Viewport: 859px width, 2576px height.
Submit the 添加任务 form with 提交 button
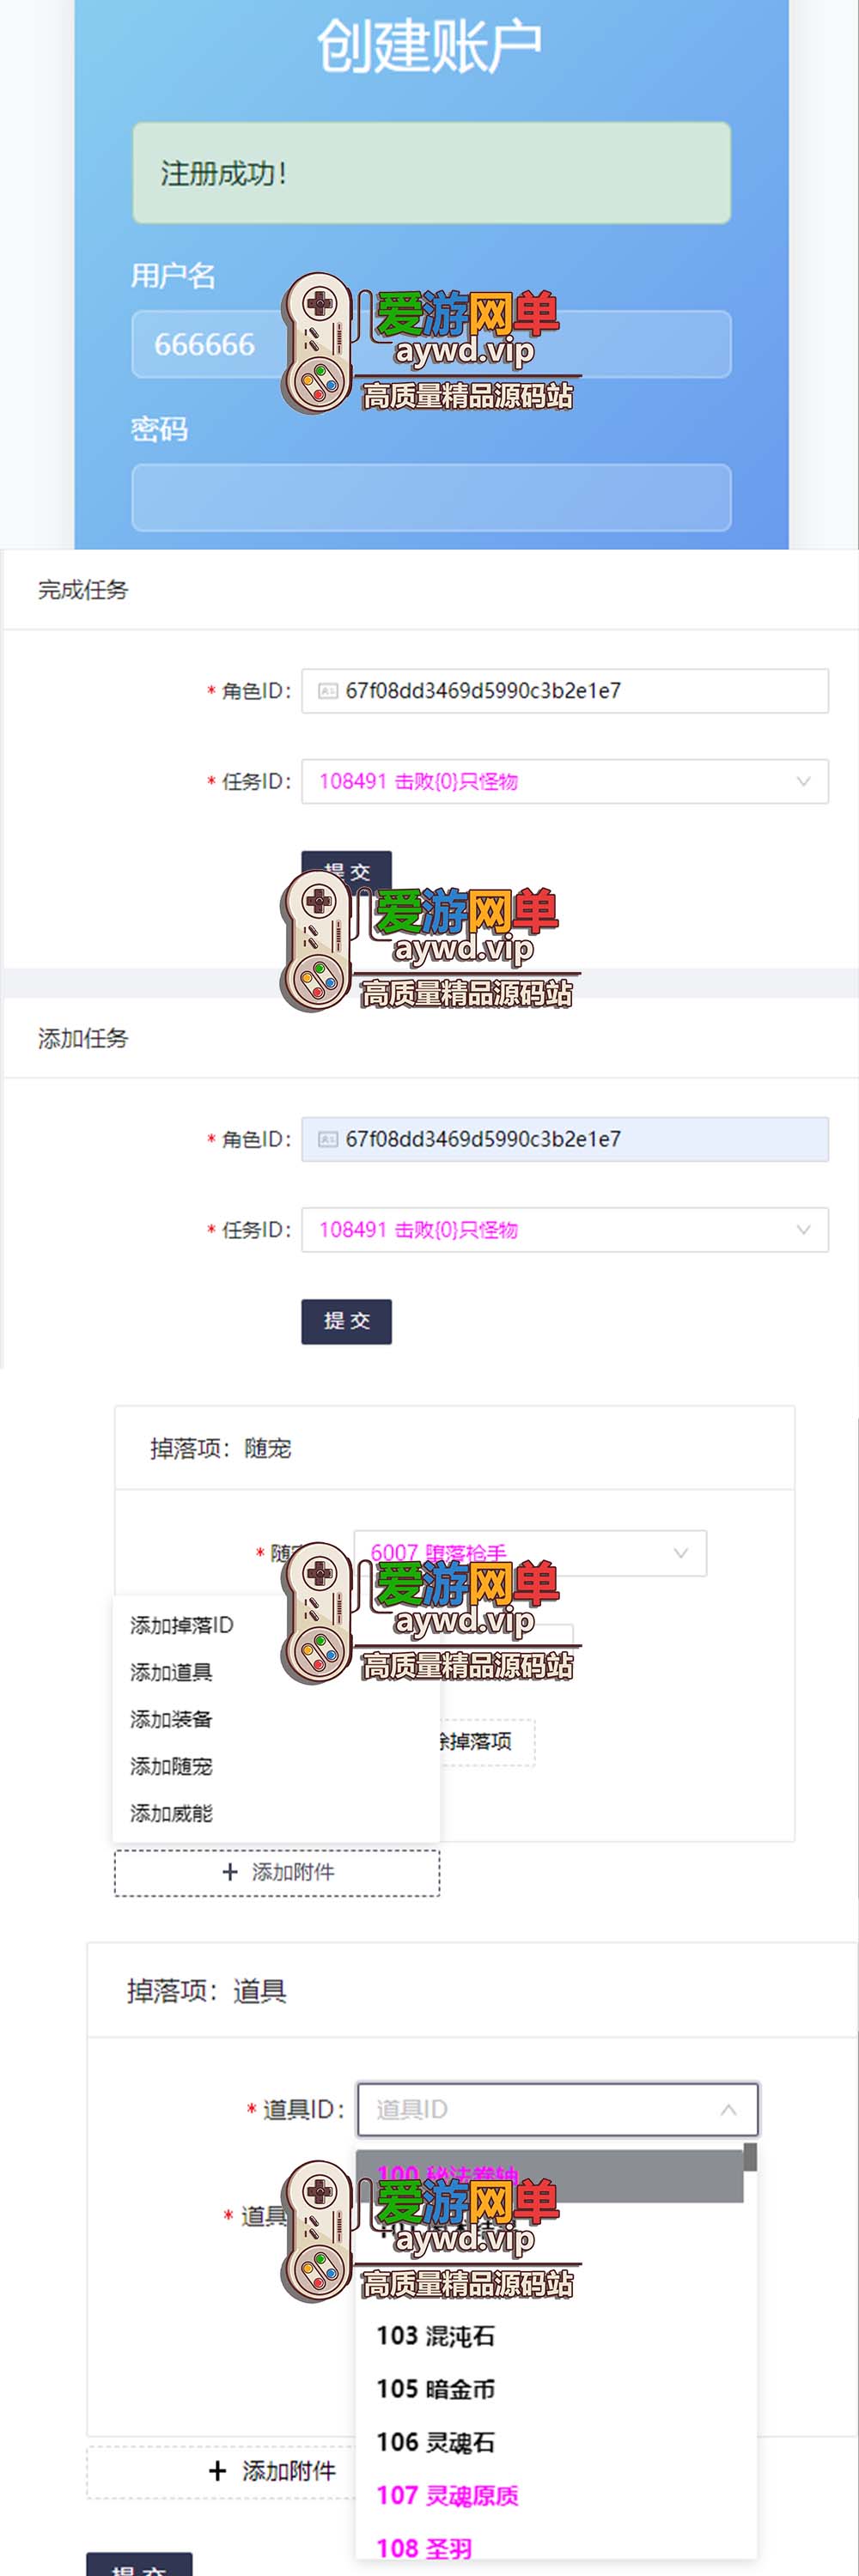click(346, 1321)
